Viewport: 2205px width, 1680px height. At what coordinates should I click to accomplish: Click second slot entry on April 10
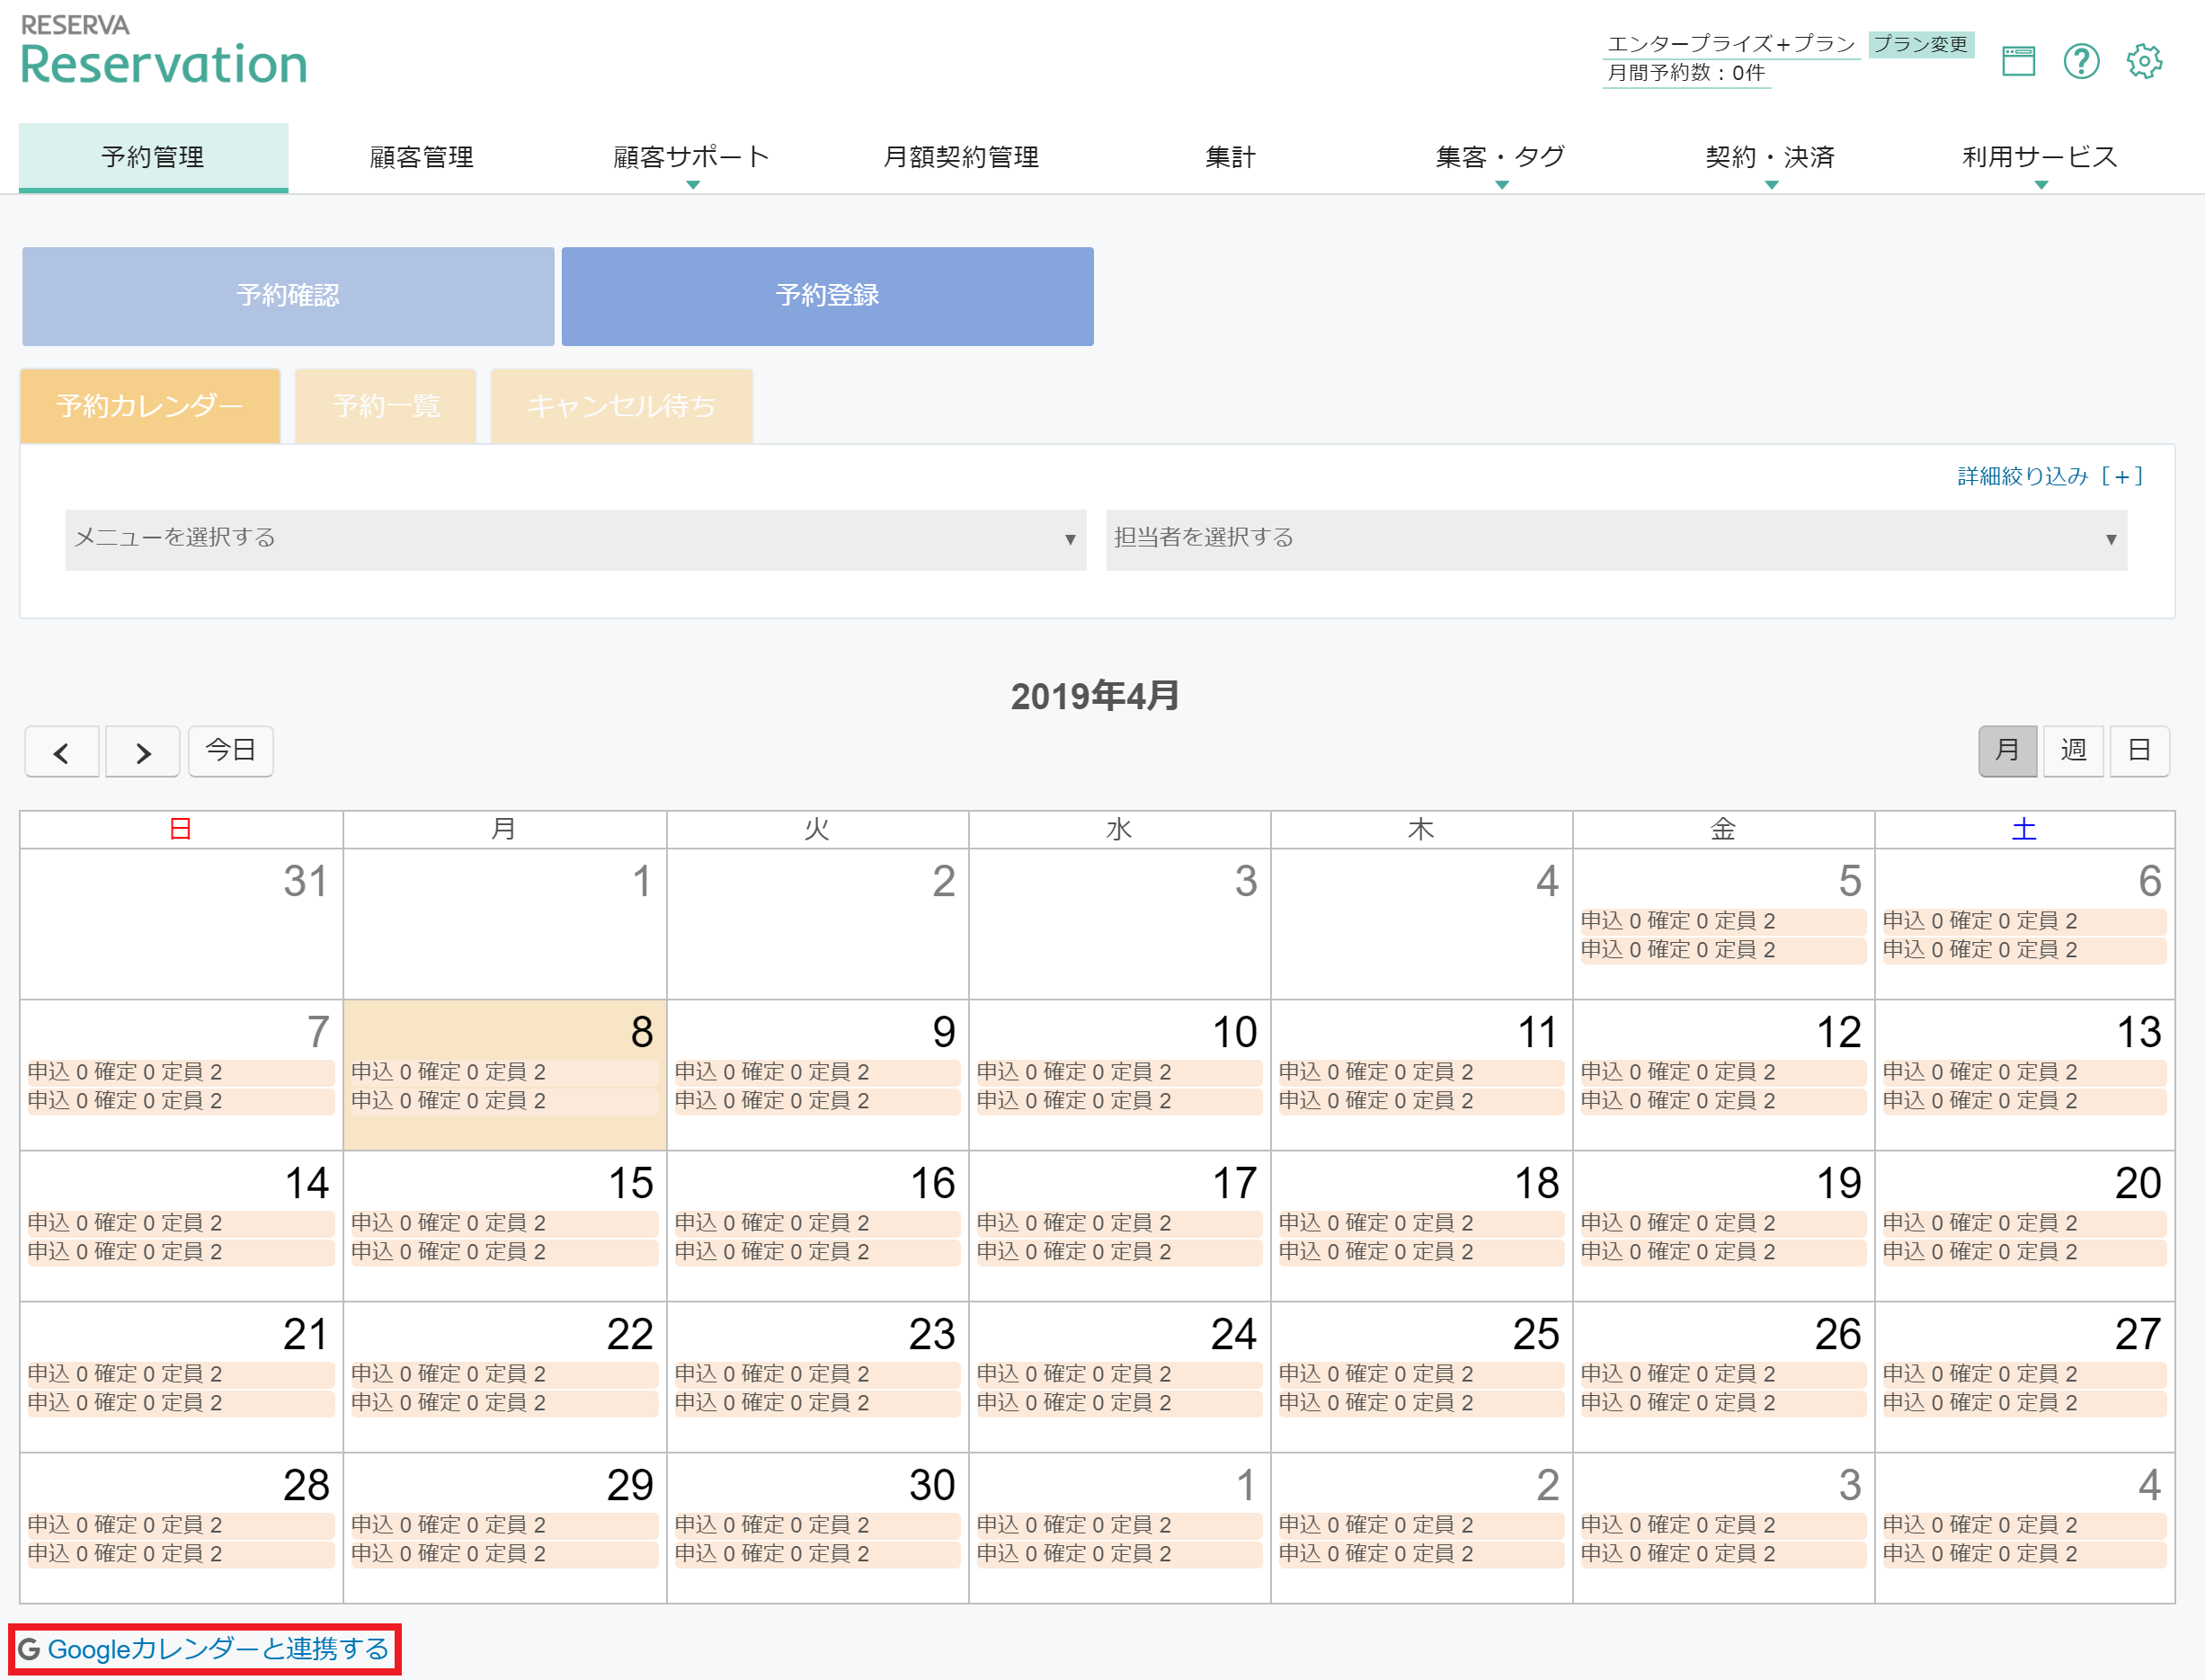tap(1119, 1101)
